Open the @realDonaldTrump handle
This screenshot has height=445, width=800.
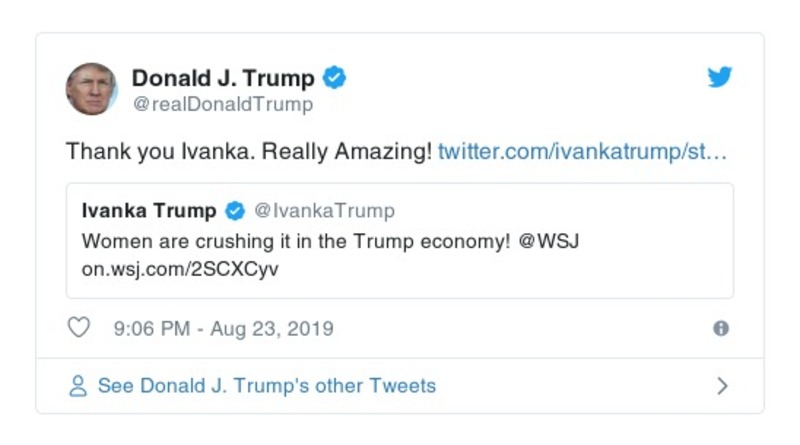pyautogui.click(x=222, y=104)
